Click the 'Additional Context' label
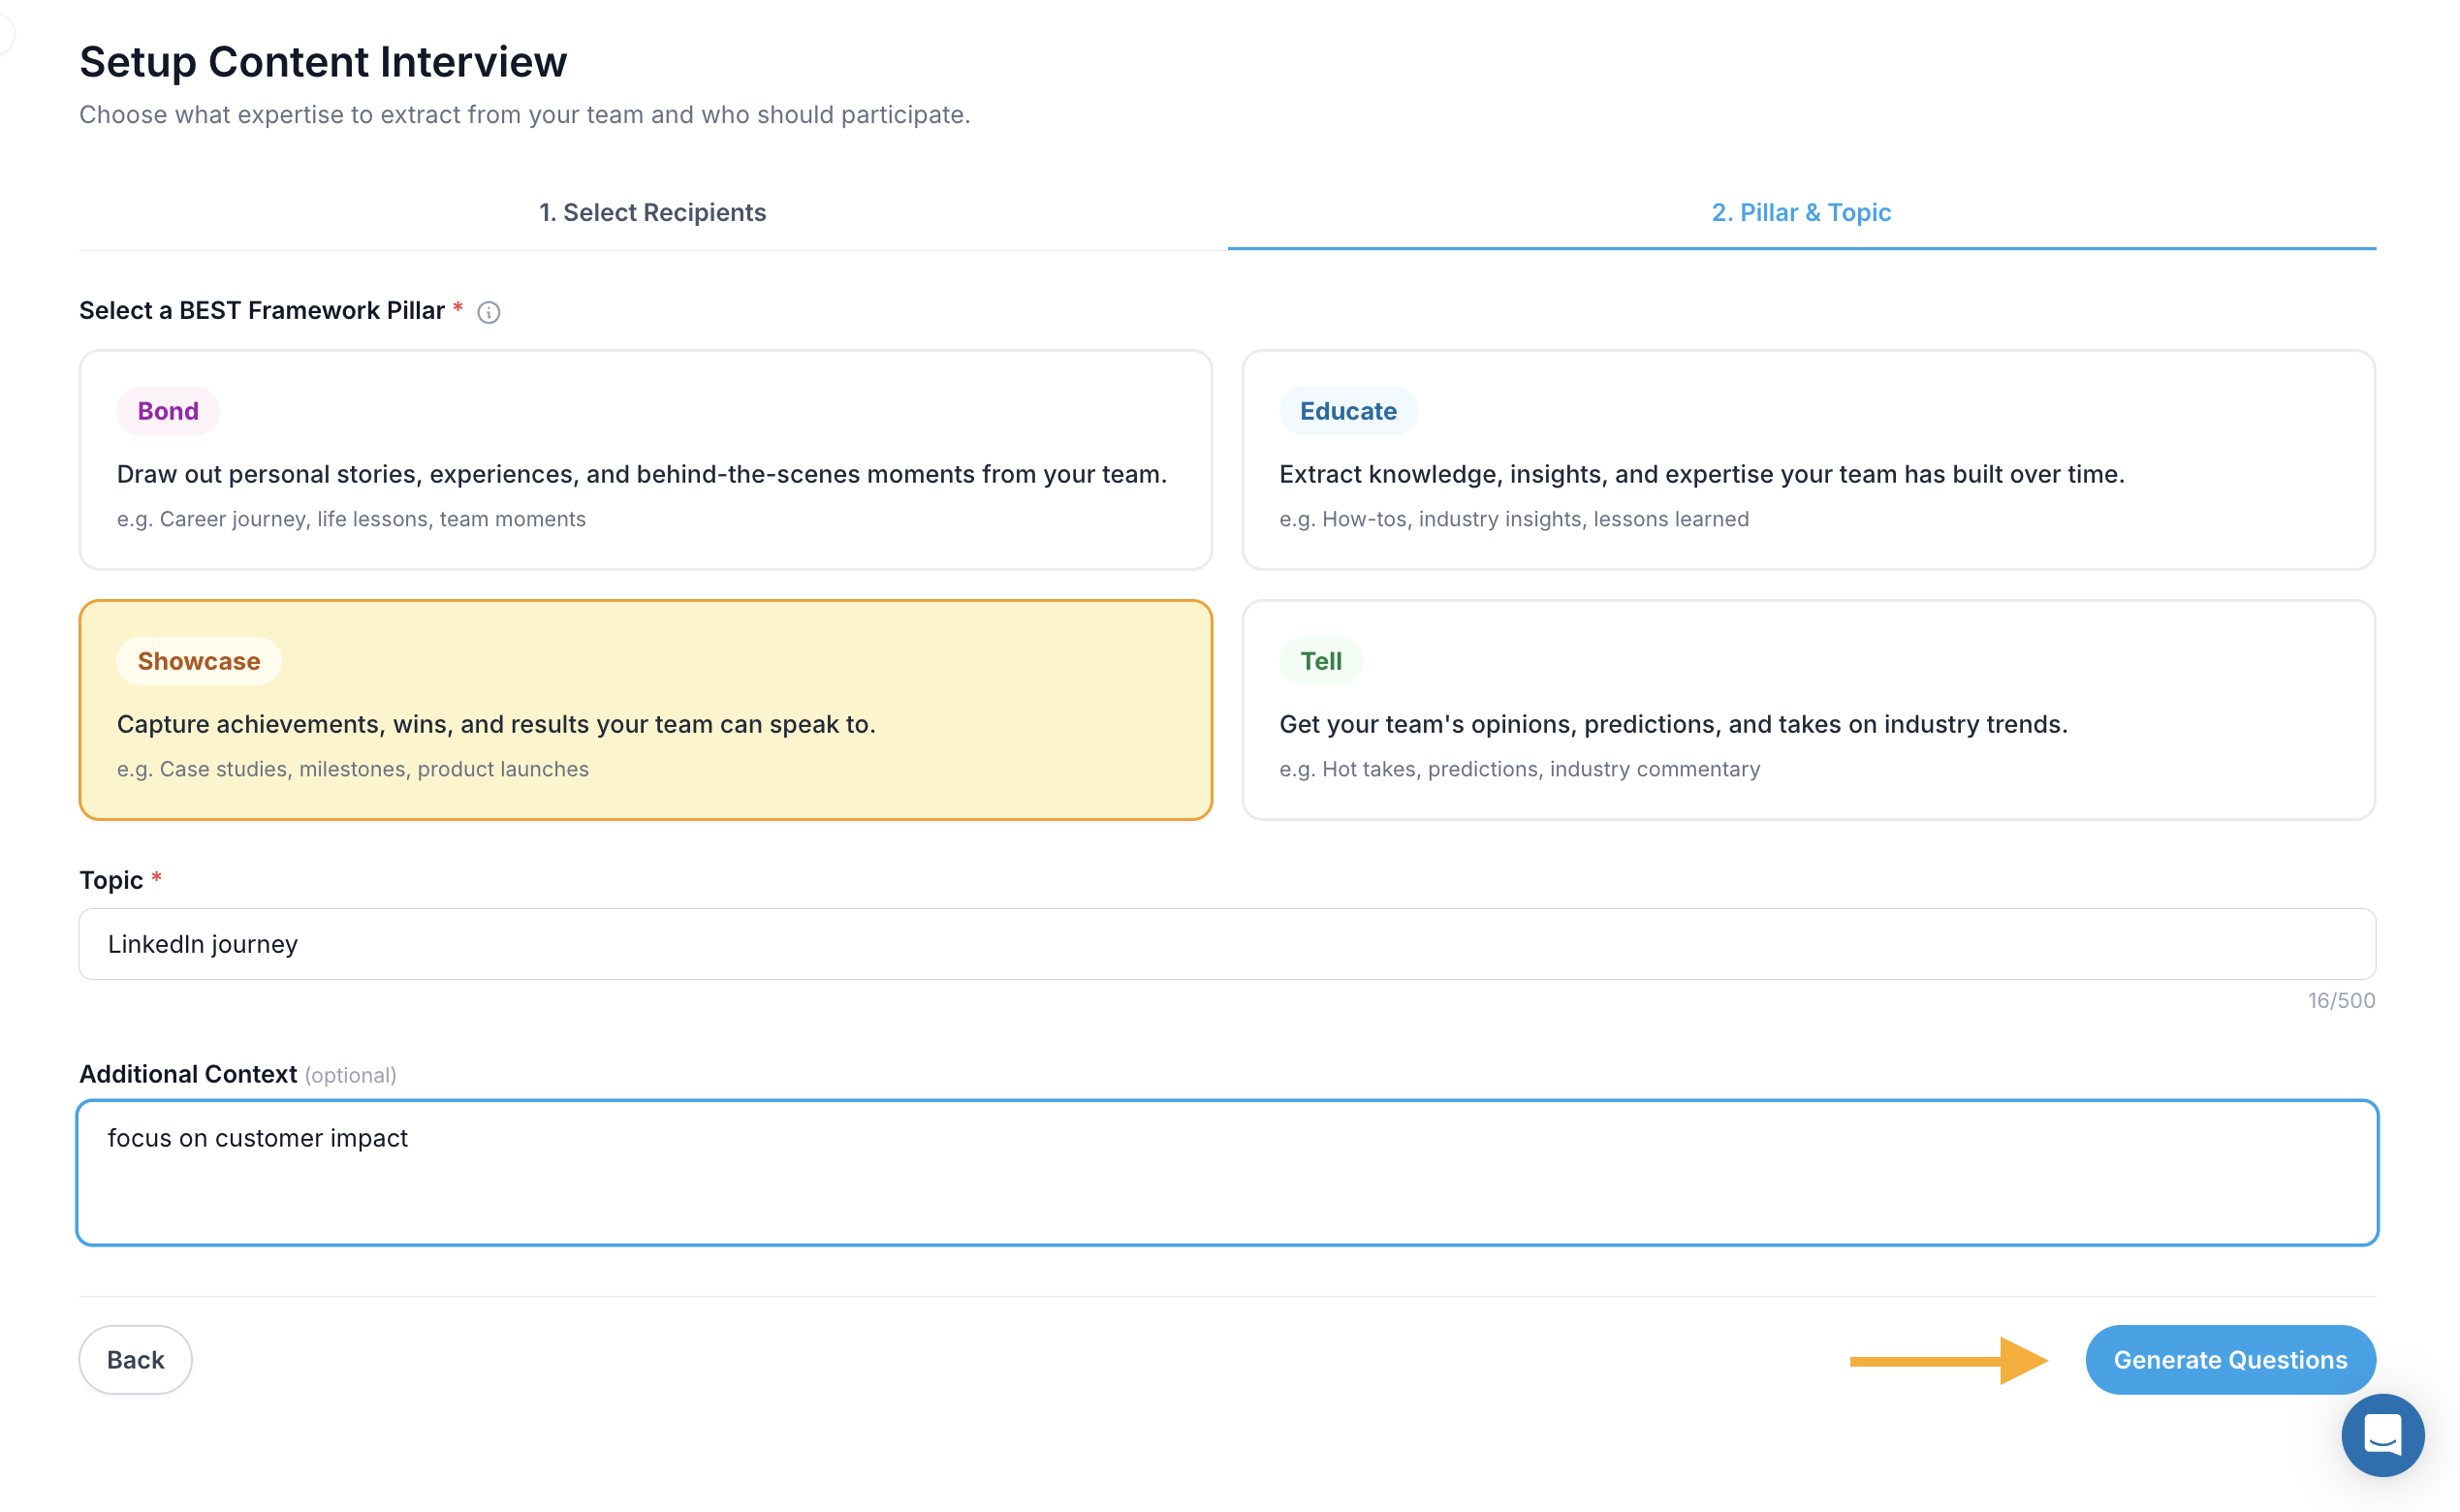This screenshot has width=2460, height=1512. (x=188, y=1073)
